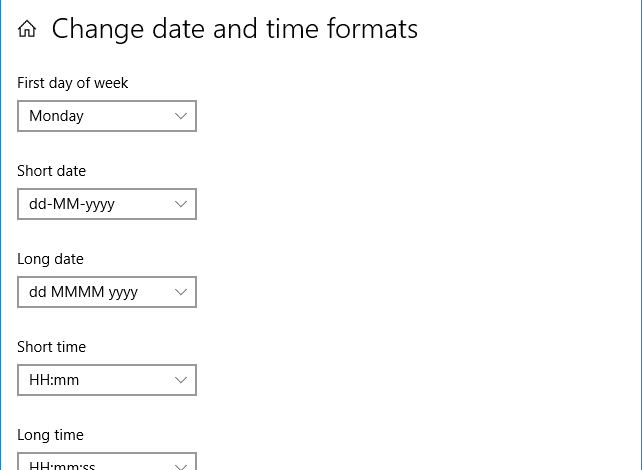The width and height of the screenshot is (642, 470).
Task: Click the Short date label
Action: 52,171
